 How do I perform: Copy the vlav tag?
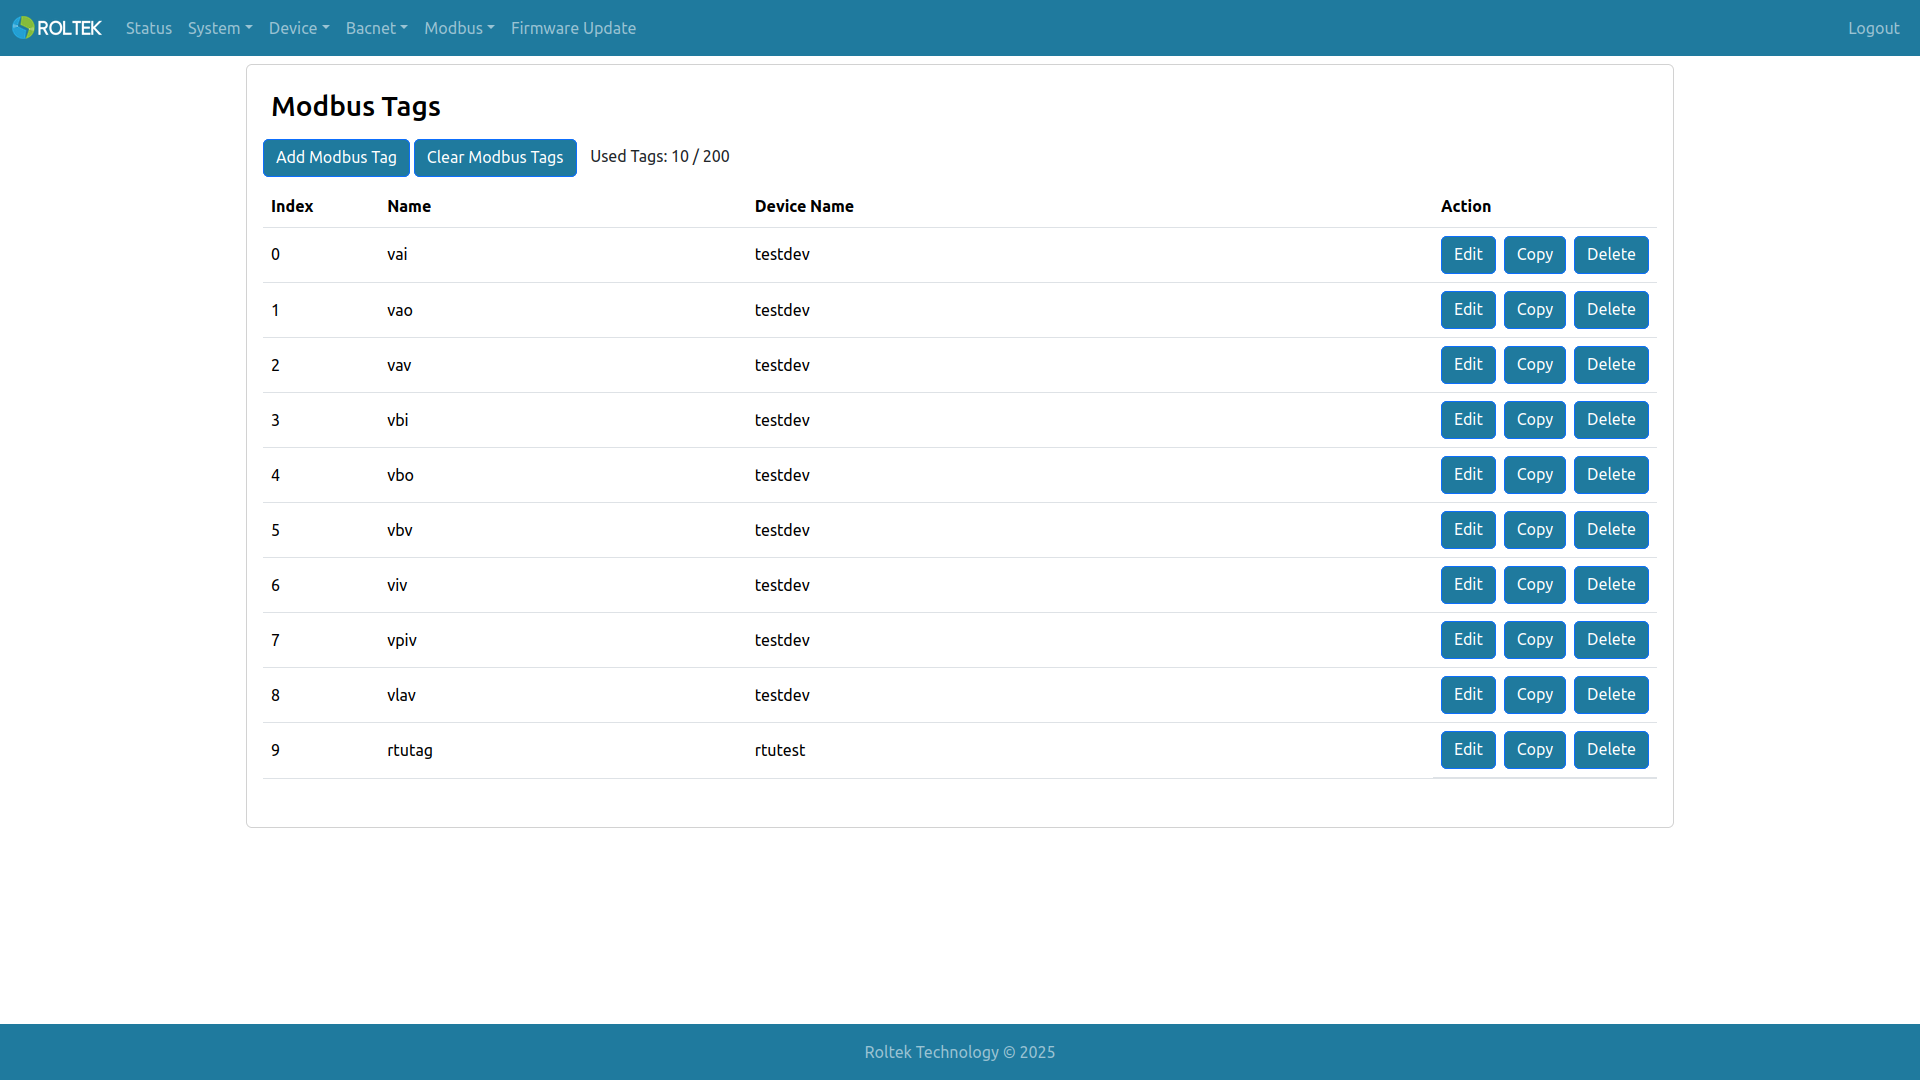tap(1534, 694)
